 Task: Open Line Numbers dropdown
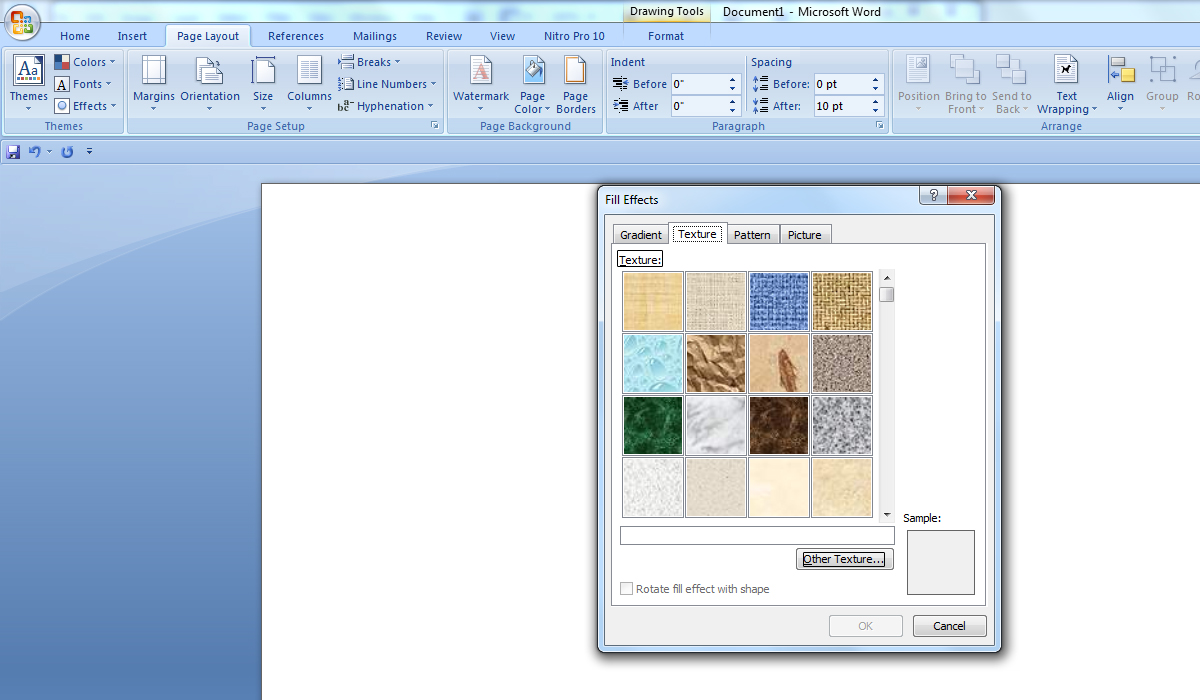387,84
